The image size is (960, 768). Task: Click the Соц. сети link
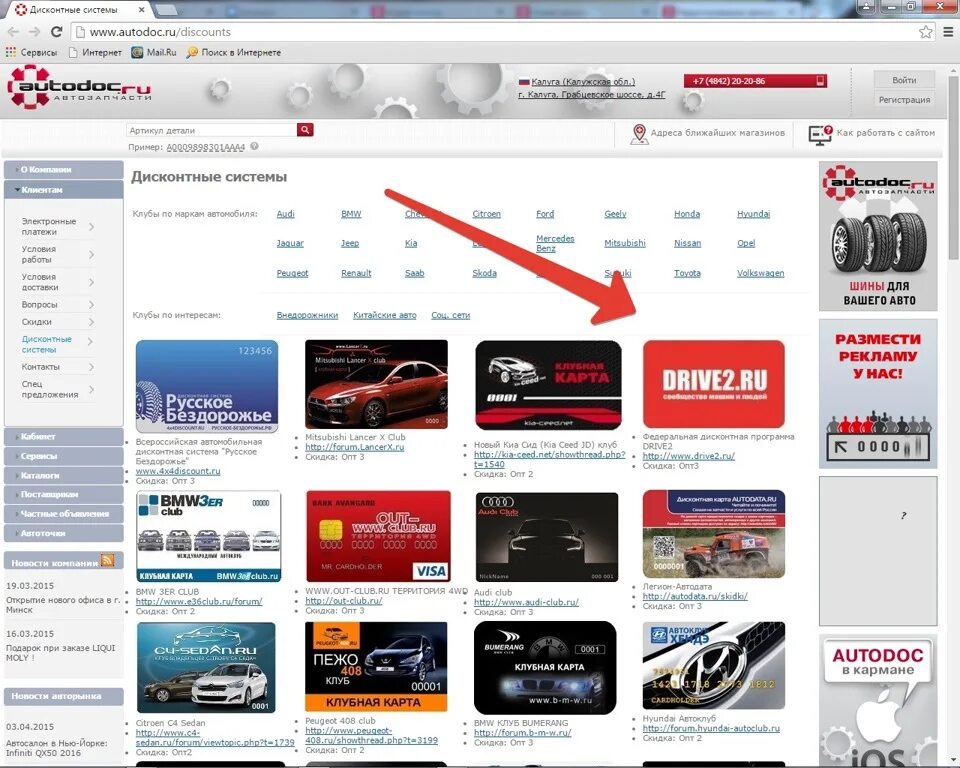point(451,315)
